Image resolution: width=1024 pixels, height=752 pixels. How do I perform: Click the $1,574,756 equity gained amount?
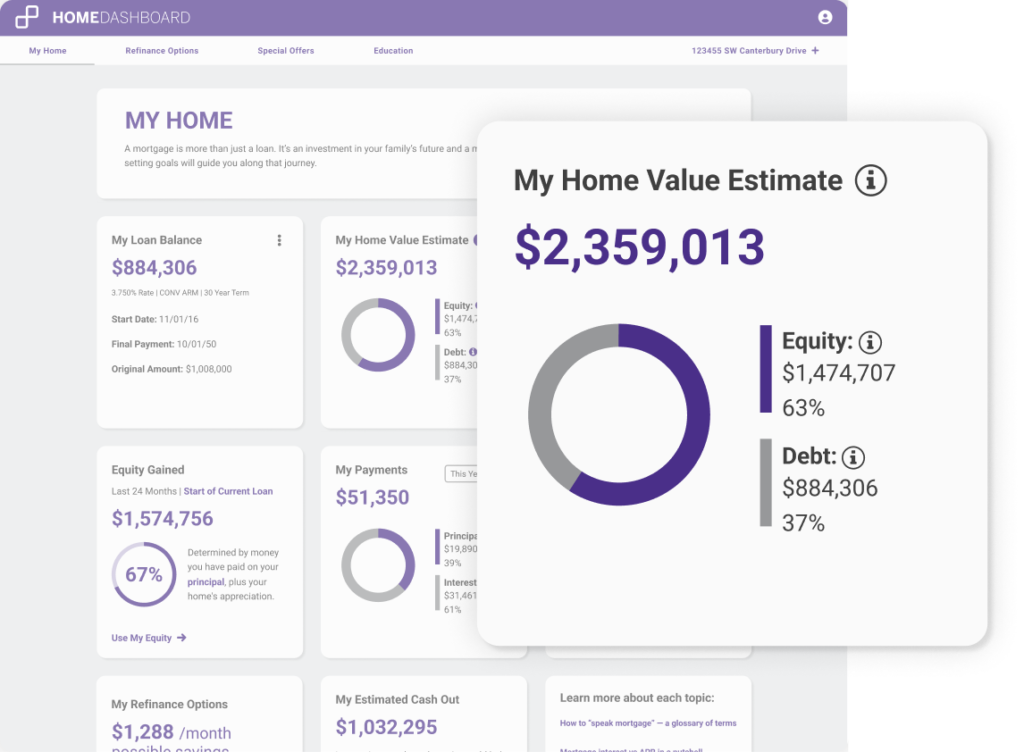pyautogui.click(x=163, y=518)
